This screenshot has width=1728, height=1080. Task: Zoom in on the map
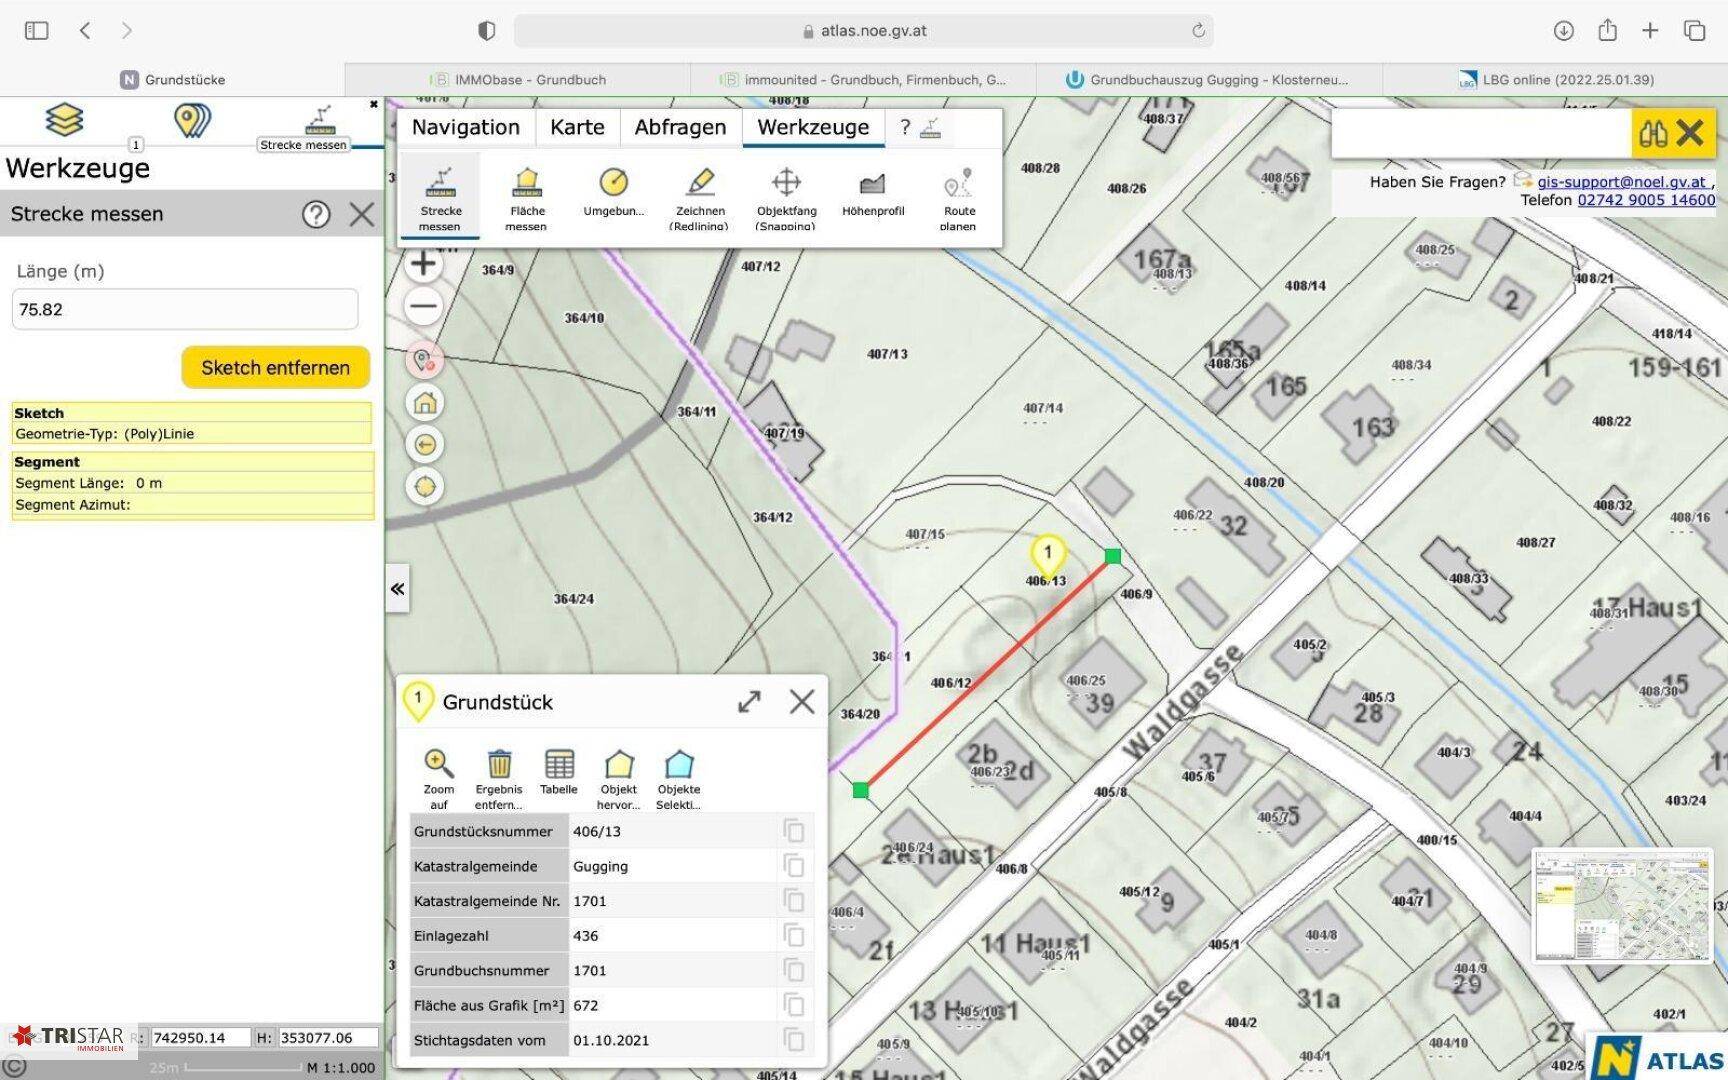(424, 263)
